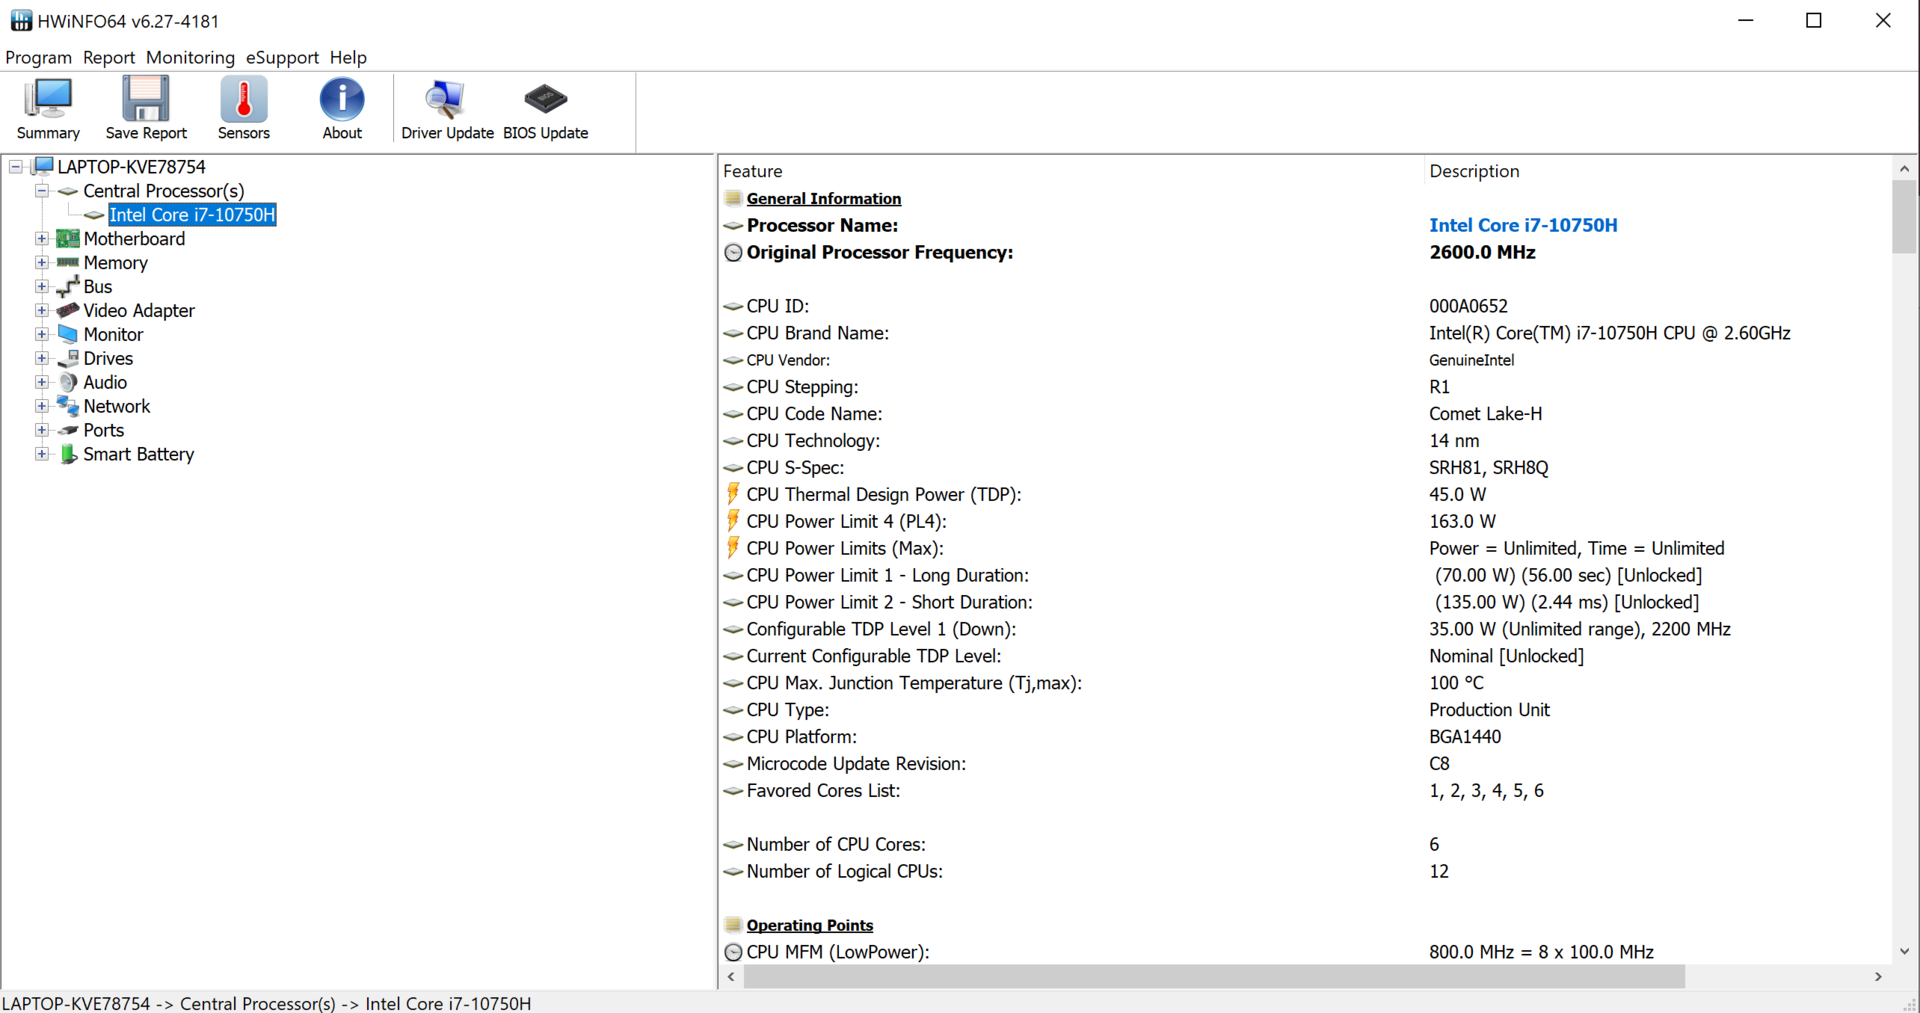Image resolution: width=1920 pixels, height=1013 pixels.
Task: Click the General Information heading
Action: (824, 198)
